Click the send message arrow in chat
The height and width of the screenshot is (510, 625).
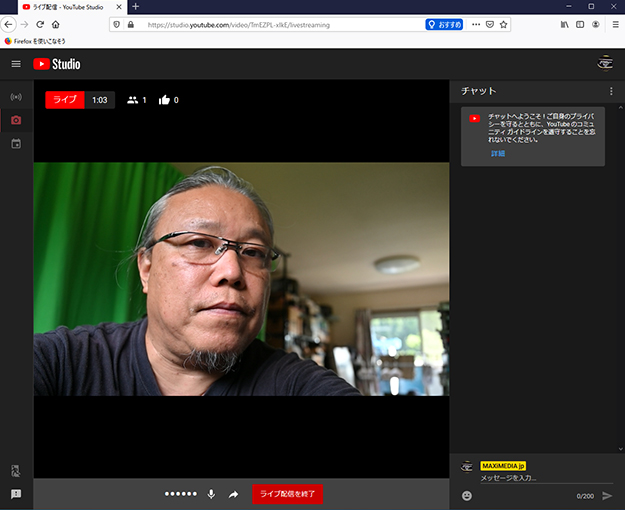click(607, 495)
